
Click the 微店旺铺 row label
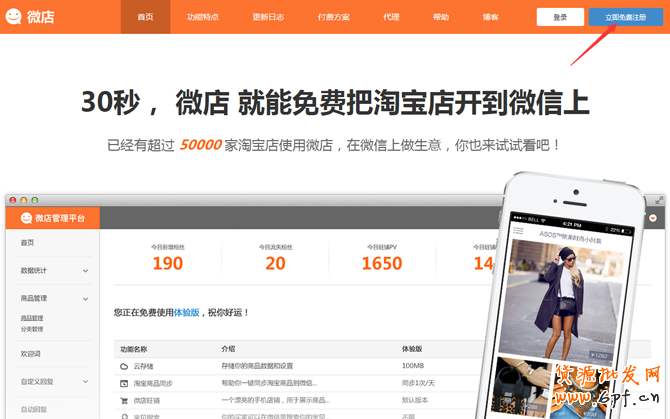(147, 401)
